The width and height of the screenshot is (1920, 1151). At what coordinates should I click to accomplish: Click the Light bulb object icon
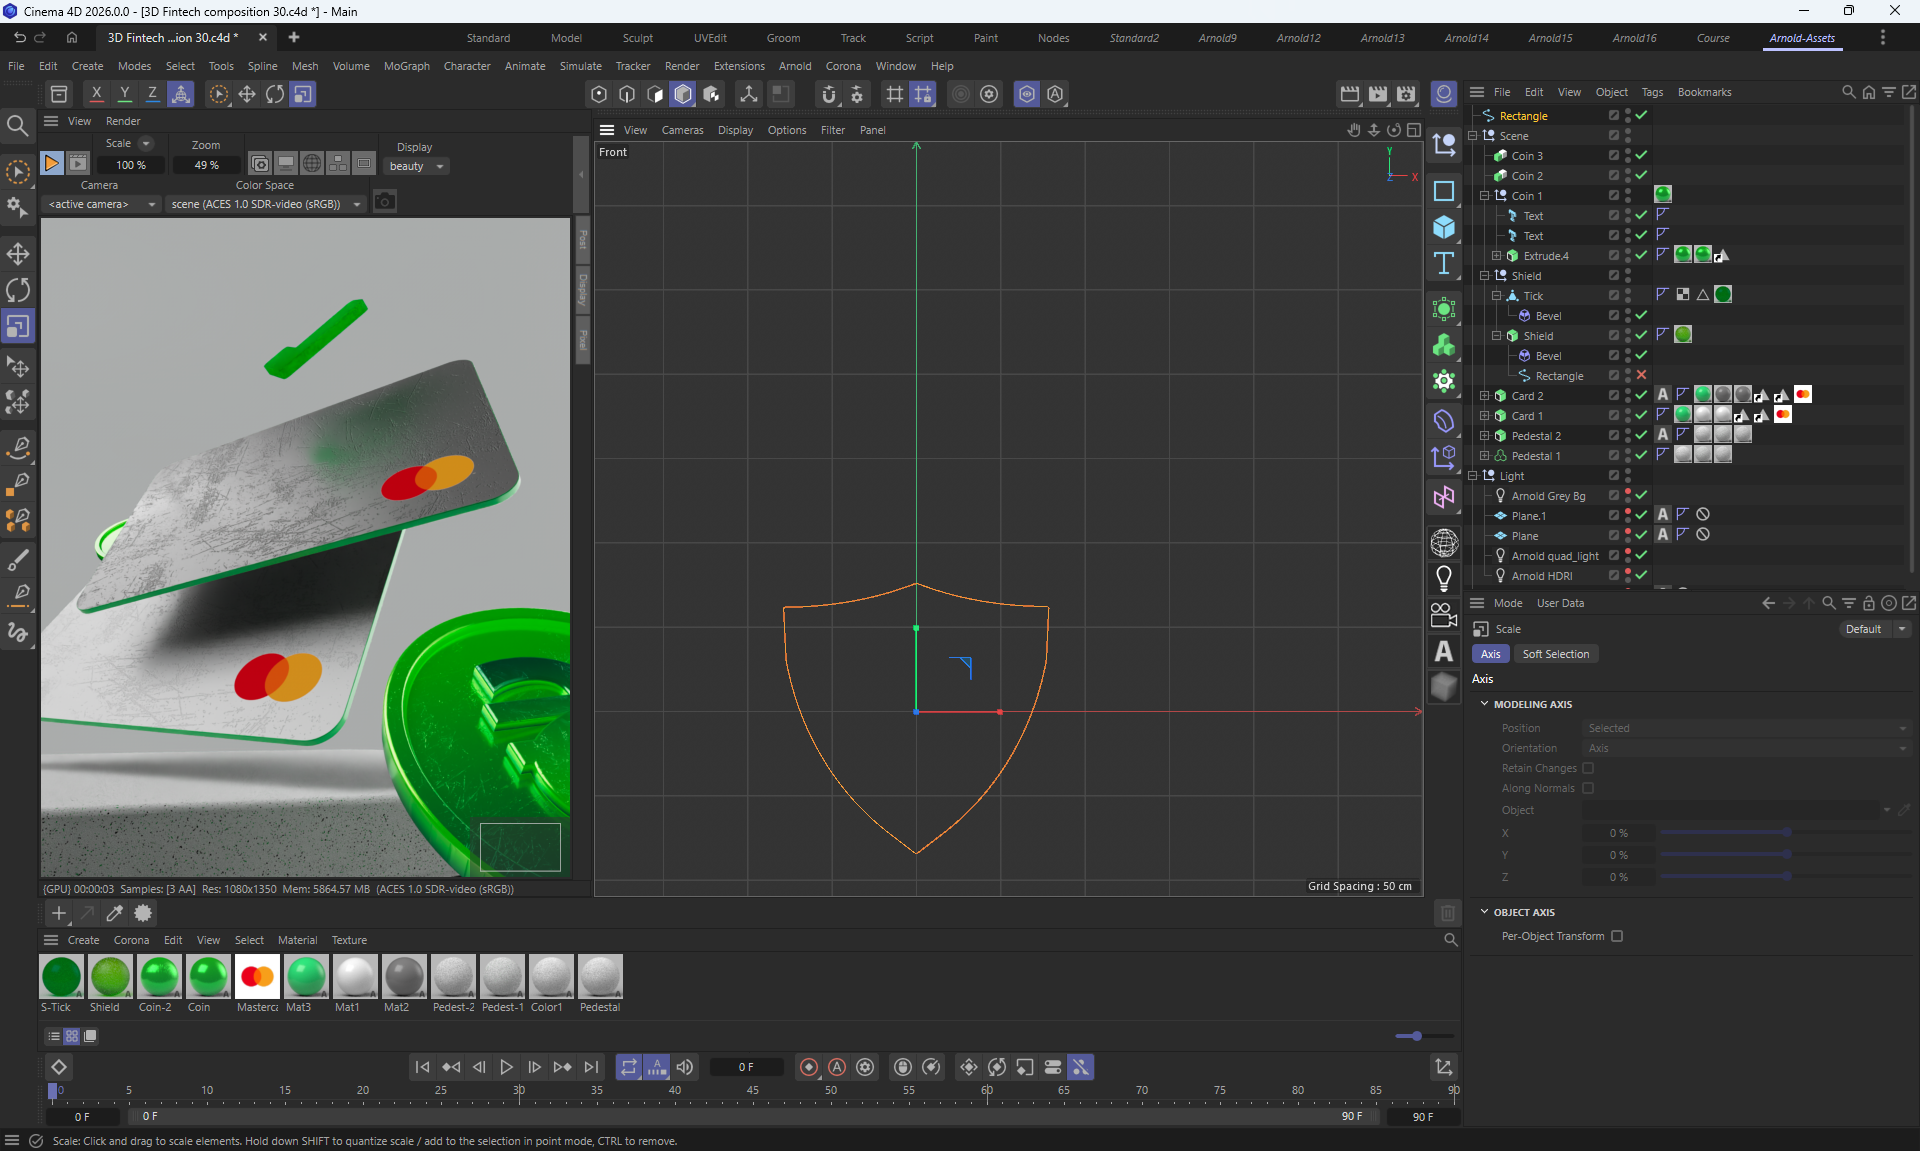(x=1443, y=578)
